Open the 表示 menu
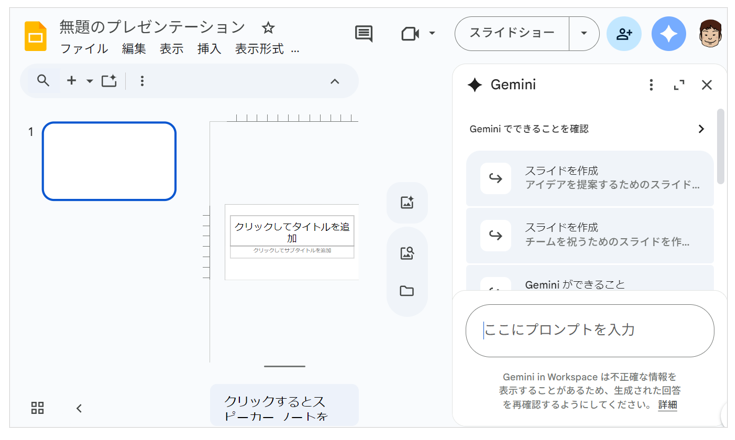Screen dimensions: 735x440 click(171, 49)
